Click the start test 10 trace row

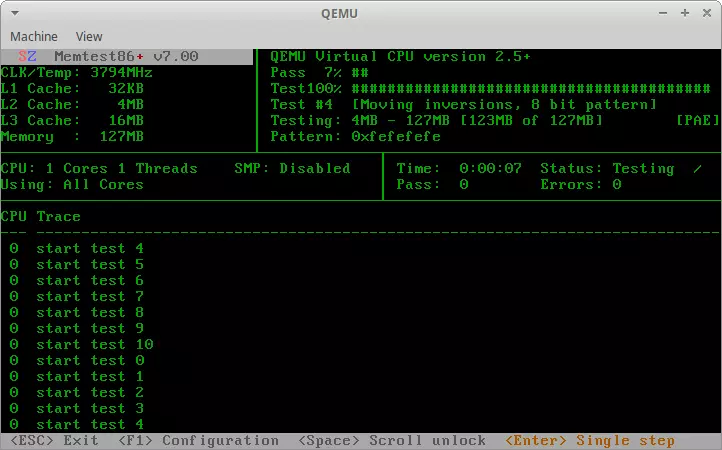[81, 345]
